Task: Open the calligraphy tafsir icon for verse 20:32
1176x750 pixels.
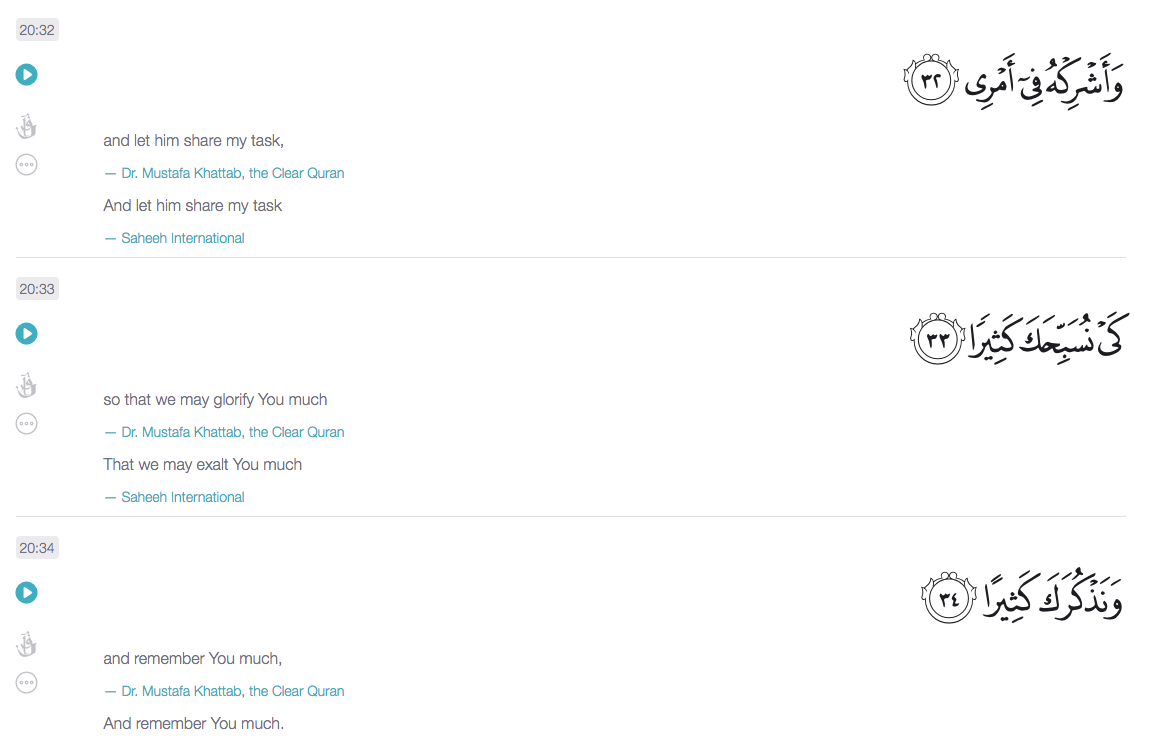Action: pos(27,127)
